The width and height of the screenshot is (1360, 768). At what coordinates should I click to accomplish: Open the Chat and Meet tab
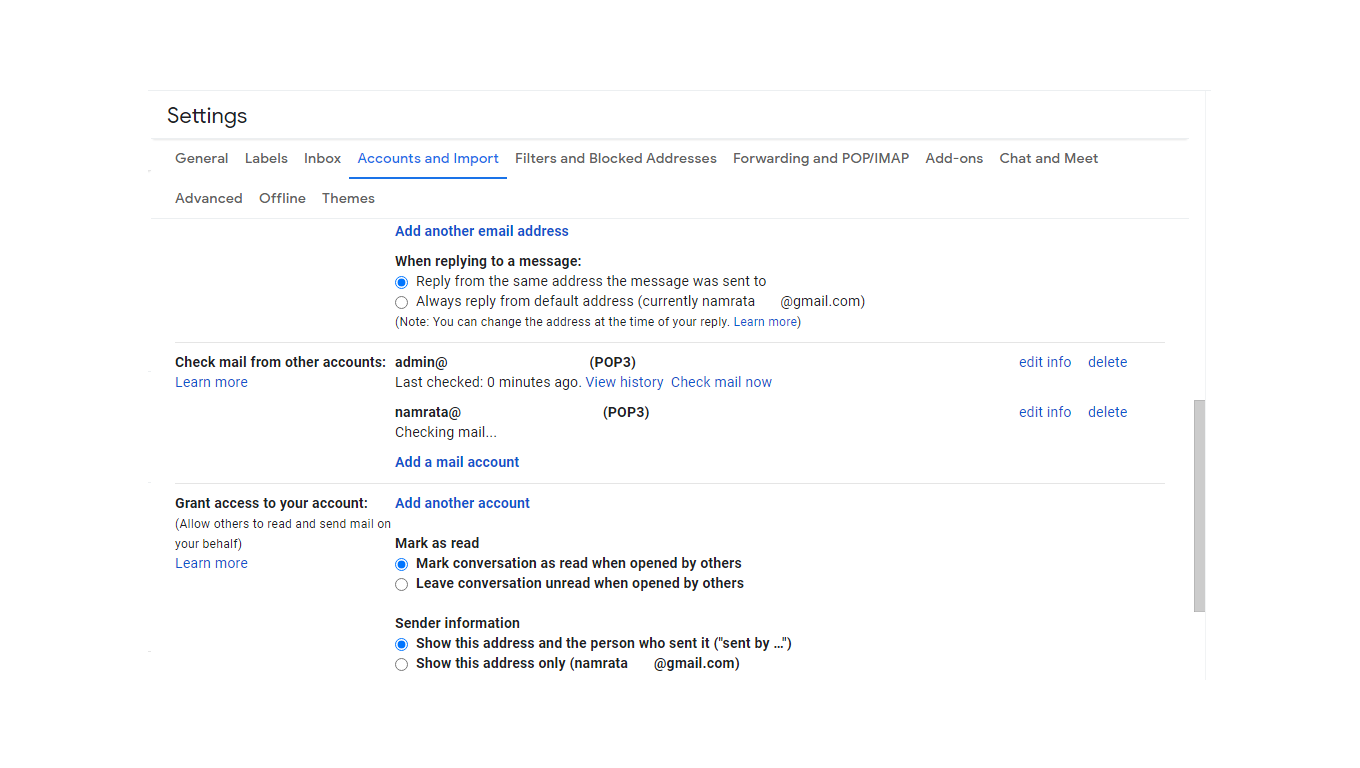tap(1048, 158)
